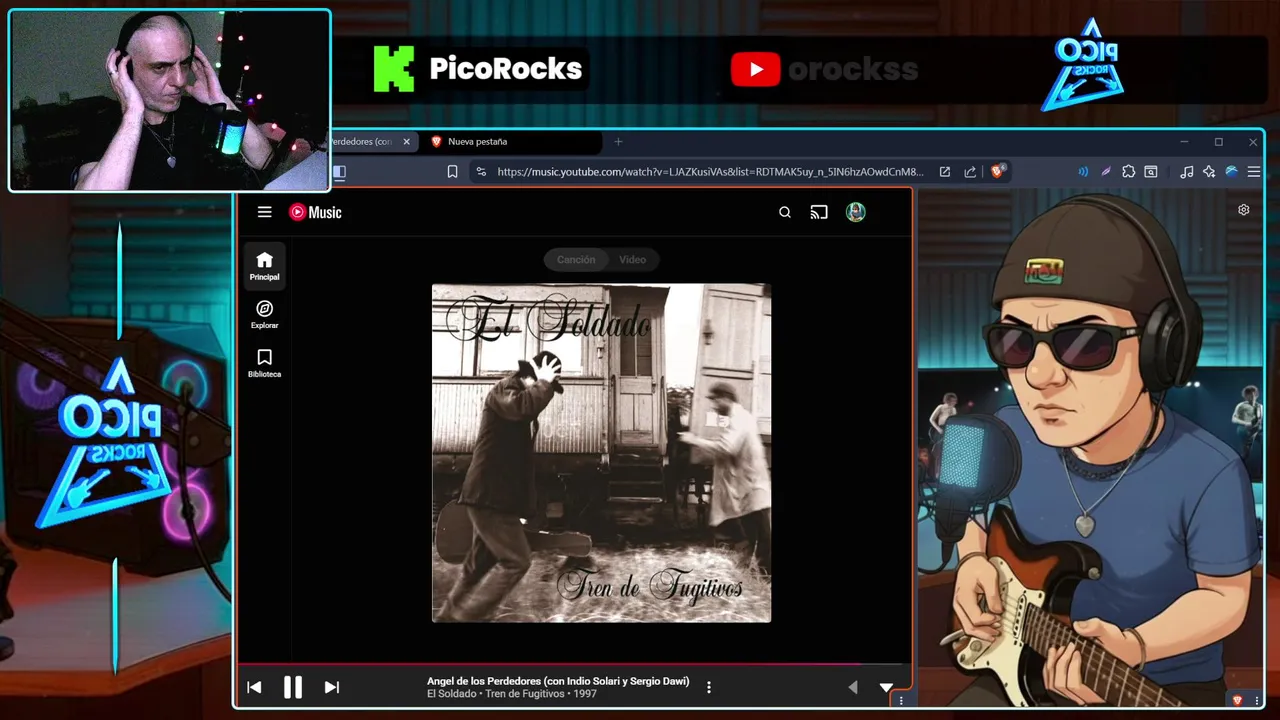
Task: Open the Extensions puzzle menu
Action: (1129, 172)
